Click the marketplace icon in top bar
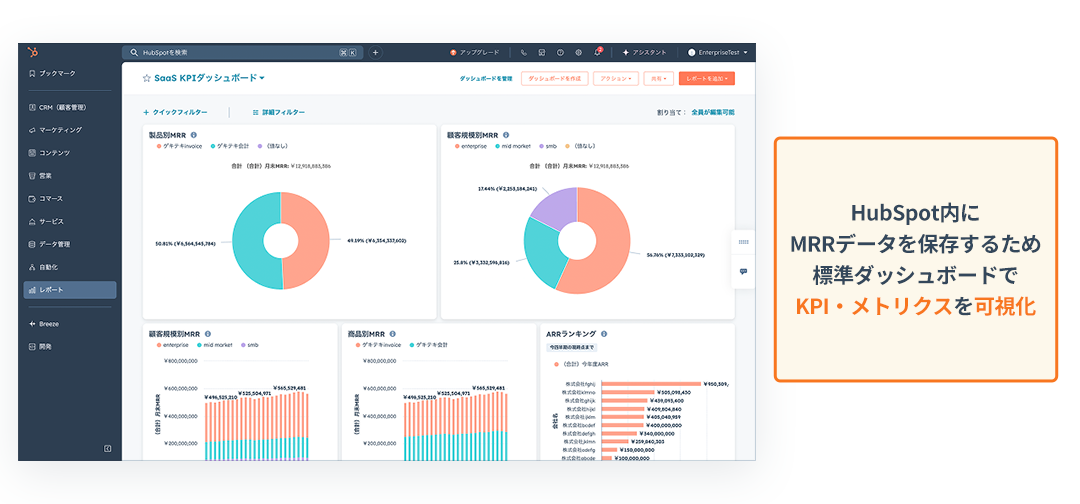 click(541, 52)
